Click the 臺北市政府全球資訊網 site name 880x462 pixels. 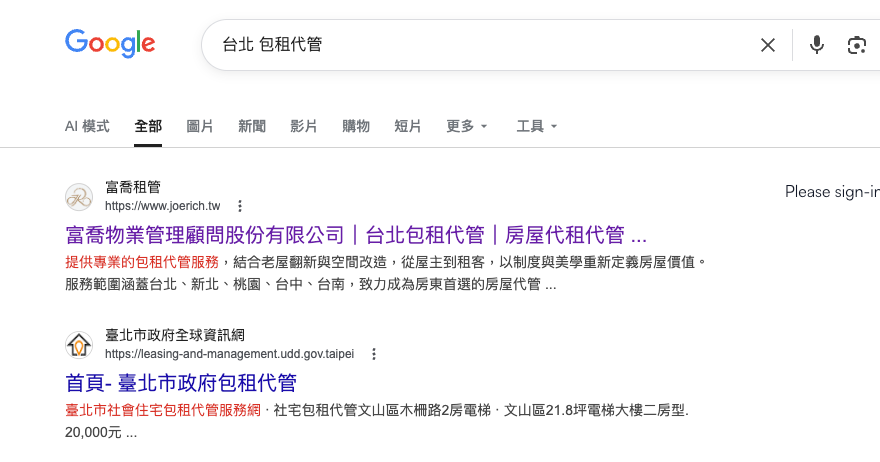tap(175, 335)
